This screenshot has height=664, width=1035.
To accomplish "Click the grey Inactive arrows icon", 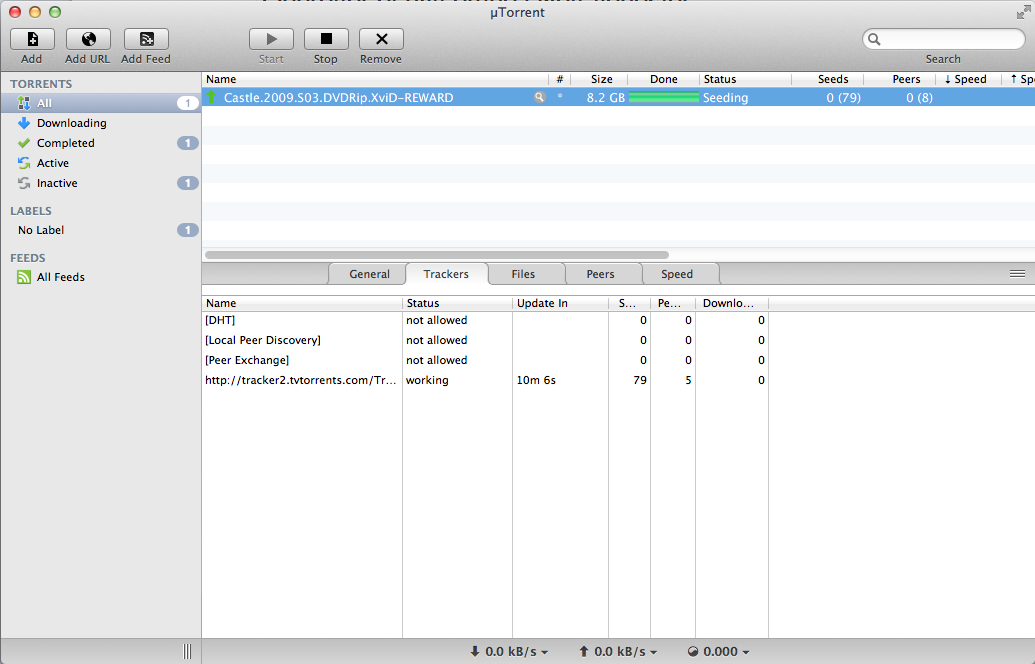I will click(24, 183).
